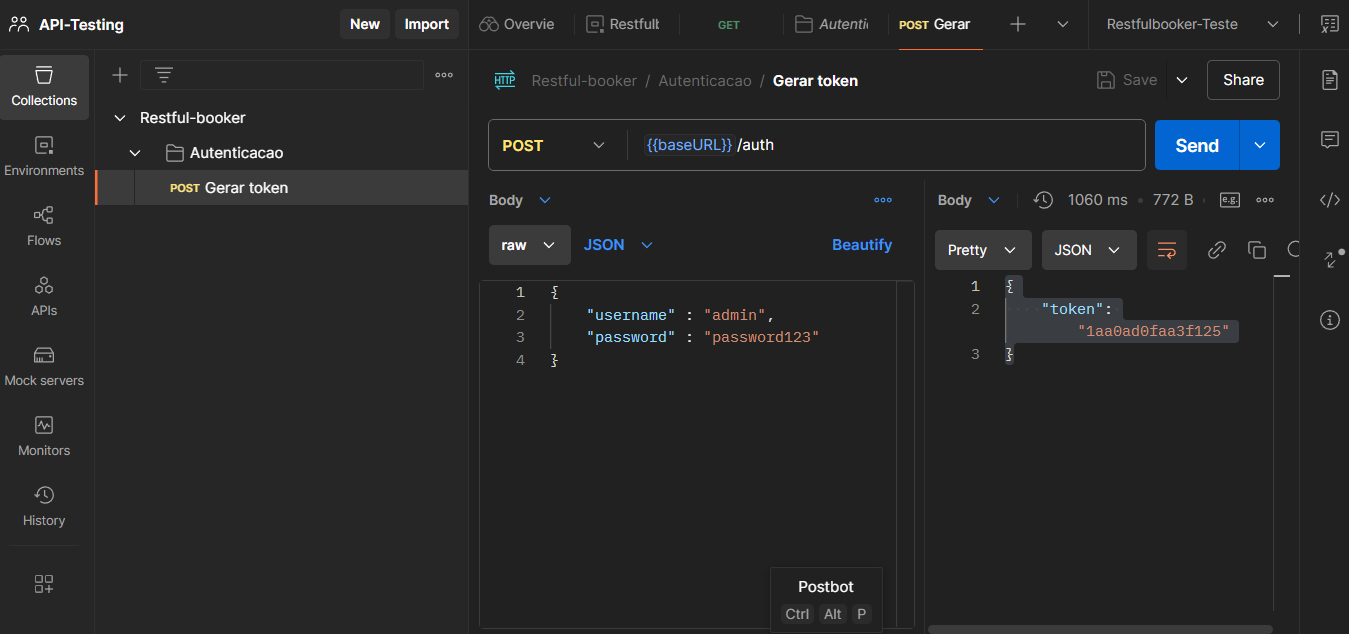Click the copy response icon
The width and height of the screenshot is (1349, 634).
(x=1257, y=250)
